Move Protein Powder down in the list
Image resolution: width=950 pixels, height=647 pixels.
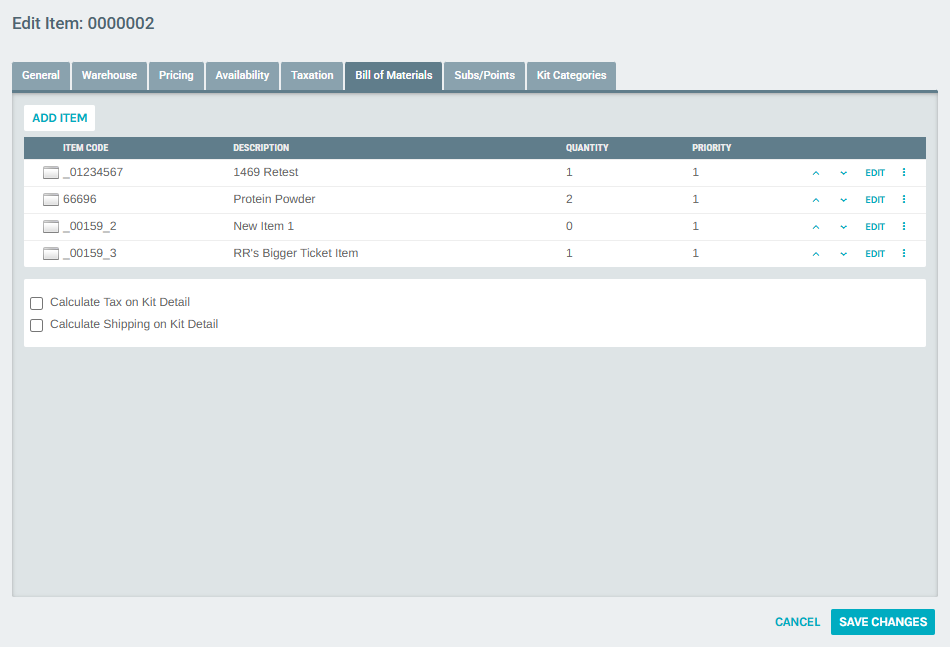click(843, 199)
